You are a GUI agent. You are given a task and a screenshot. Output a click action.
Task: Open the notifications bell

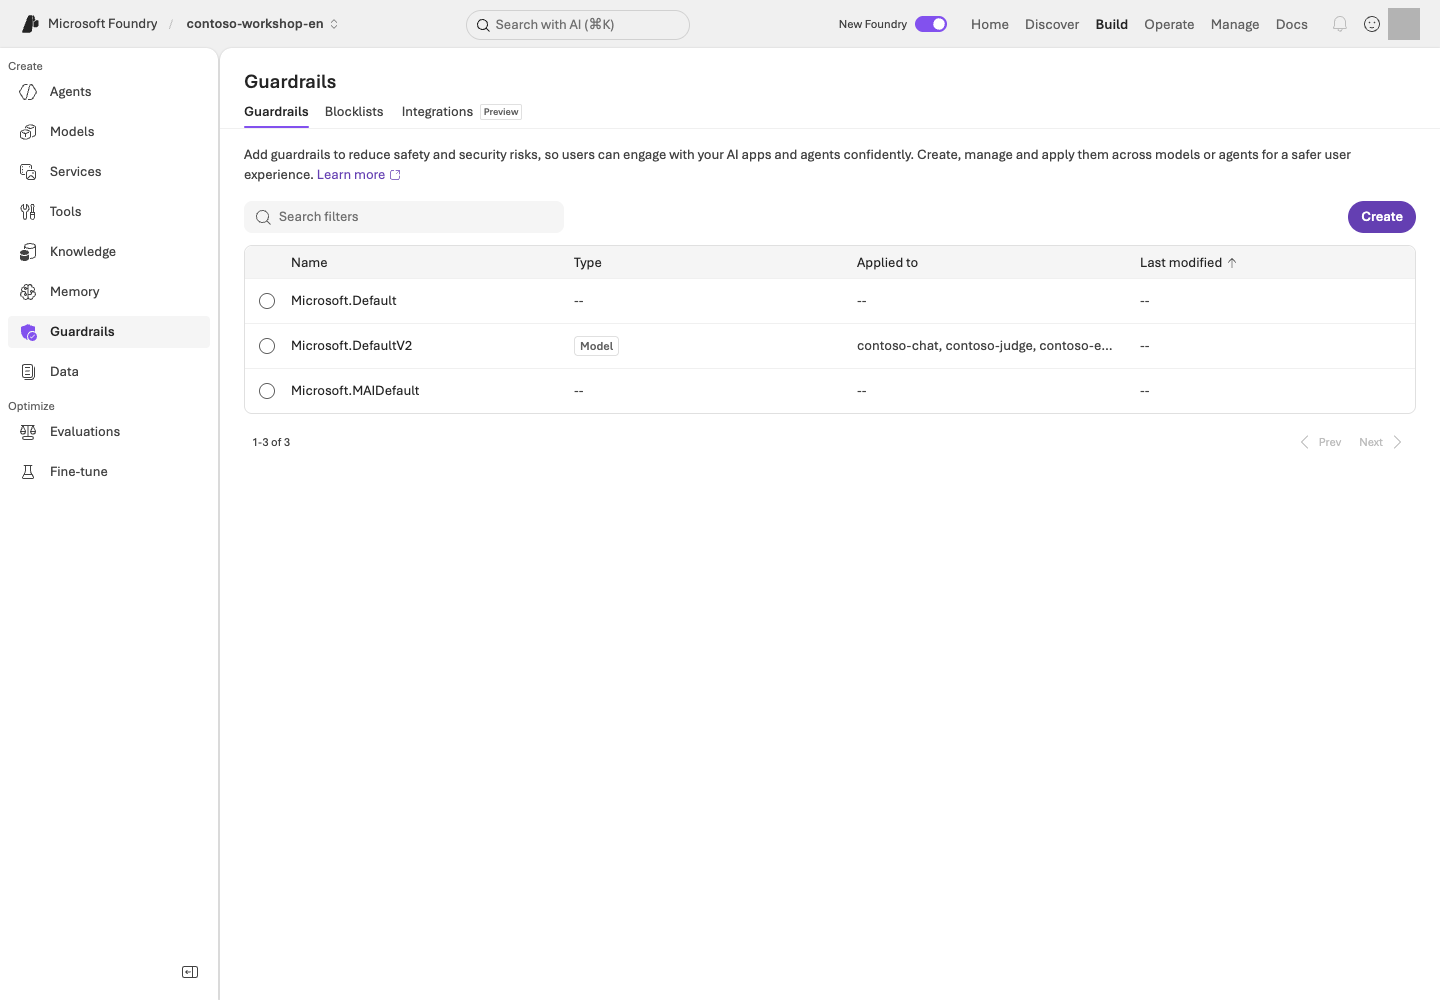(x=1340, y=24)
